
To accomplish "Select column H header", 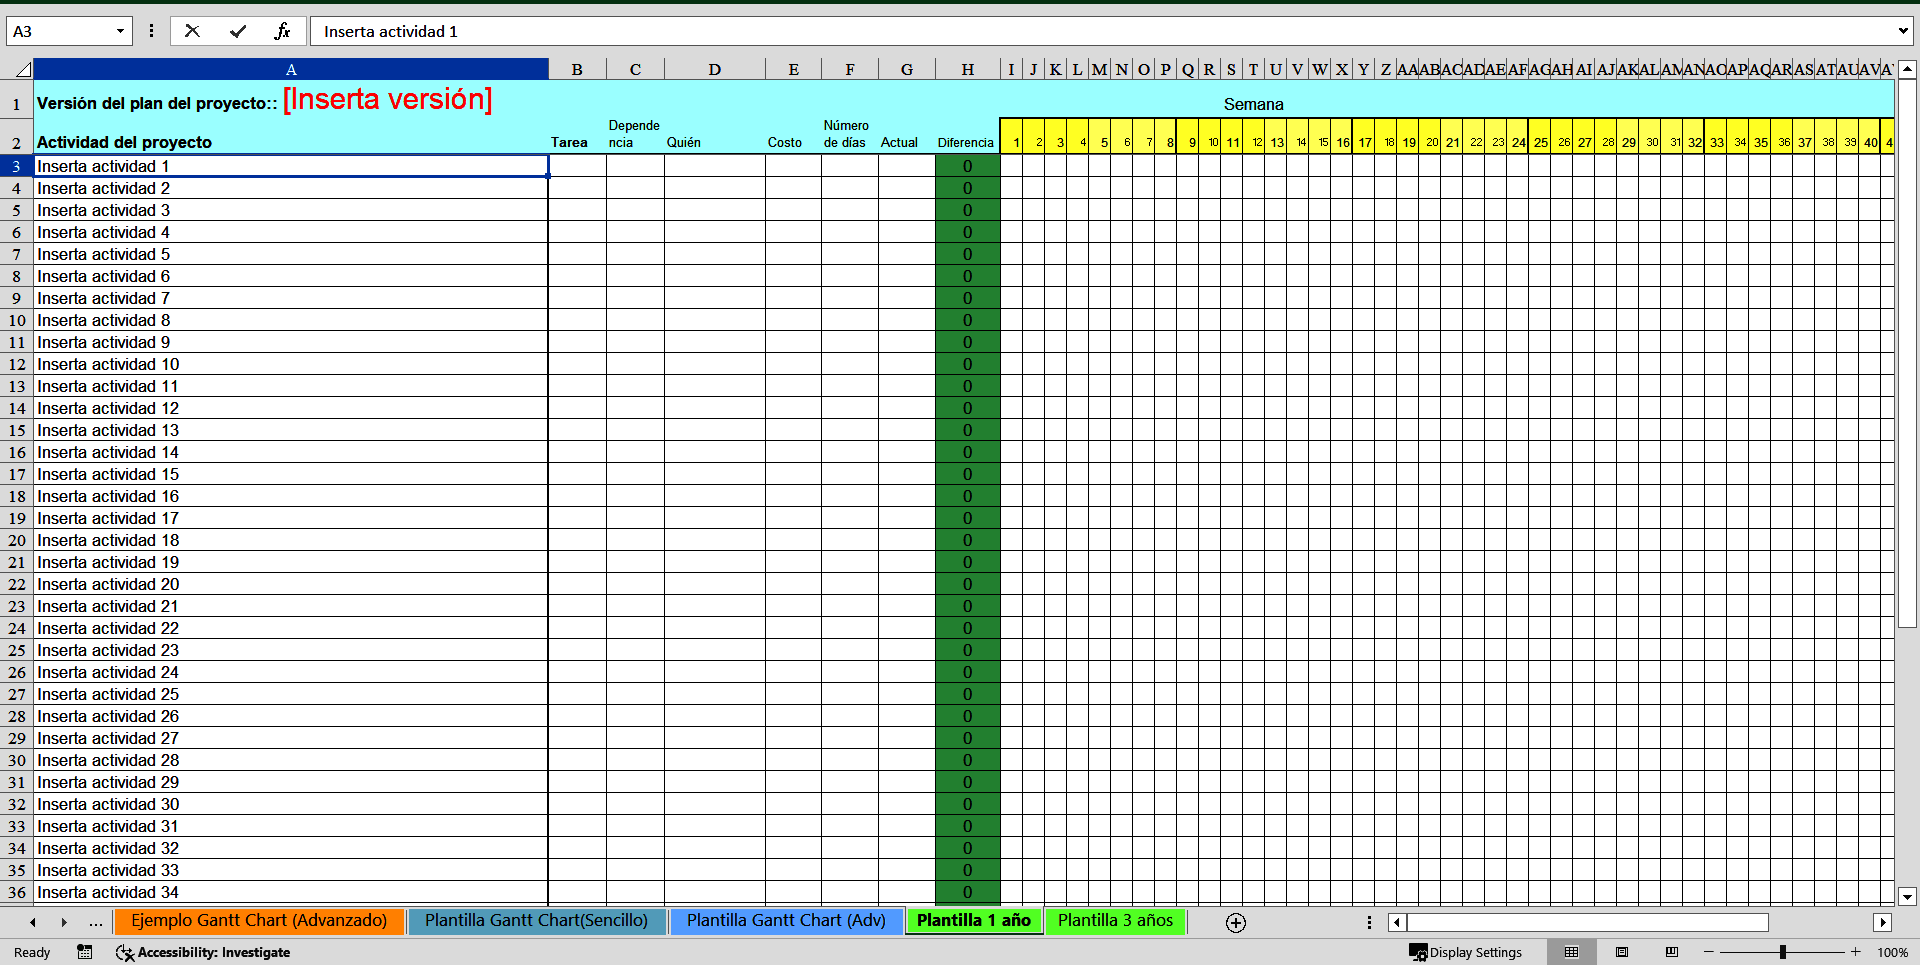I will coord(968,69).
